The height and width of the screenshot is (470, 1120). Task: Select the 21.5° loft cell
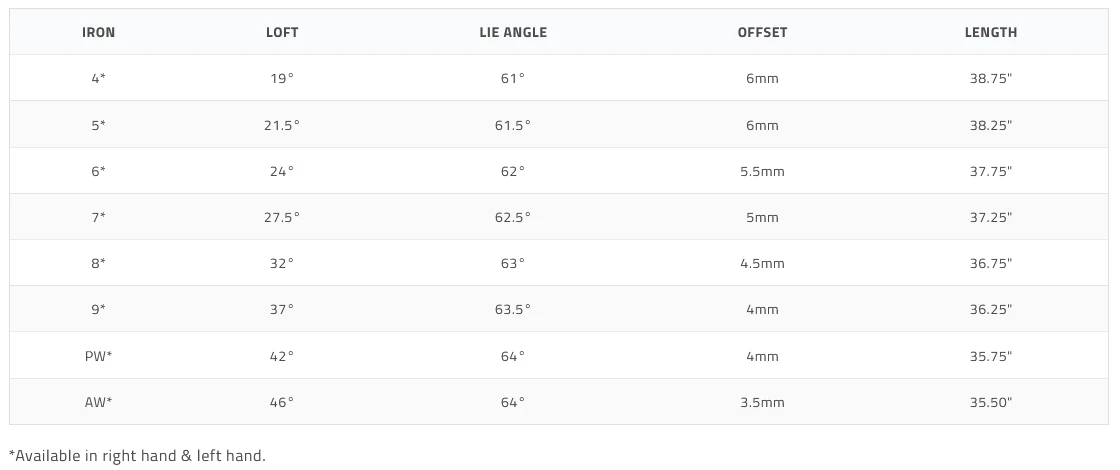pos(282,125)
